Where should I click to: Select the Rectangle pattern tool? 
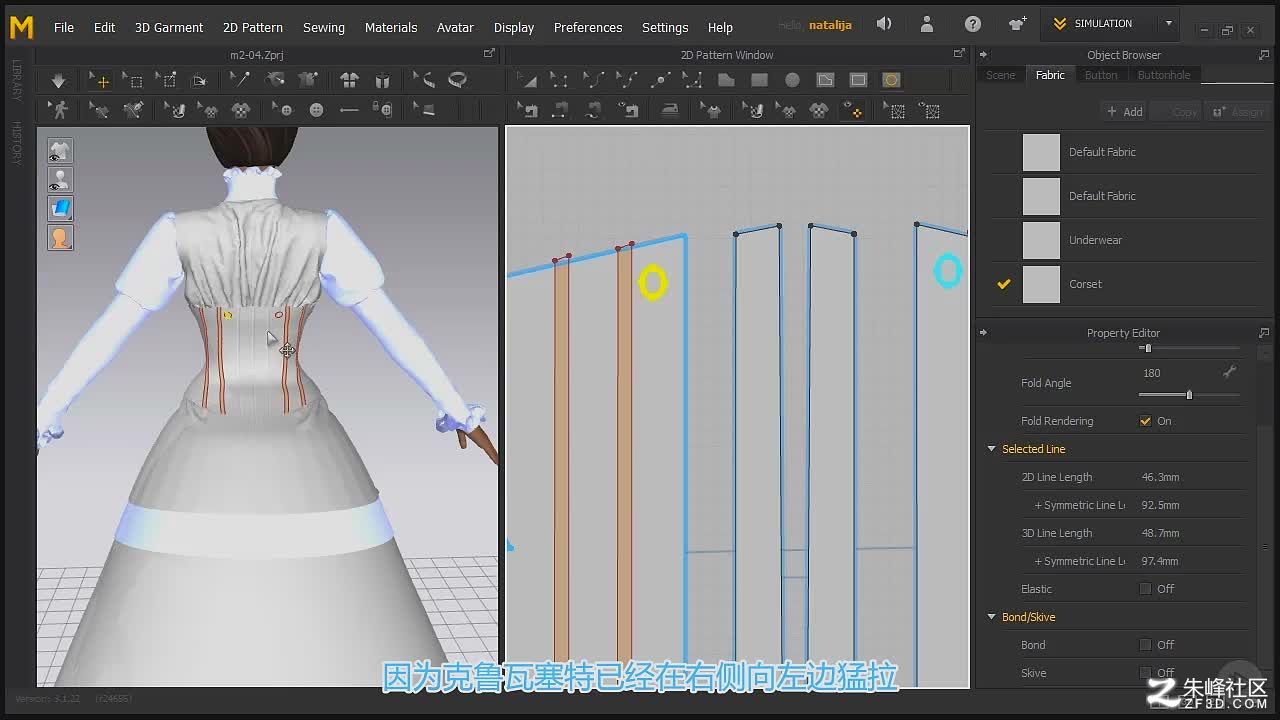pyautogui.click(x=759, y=80)
